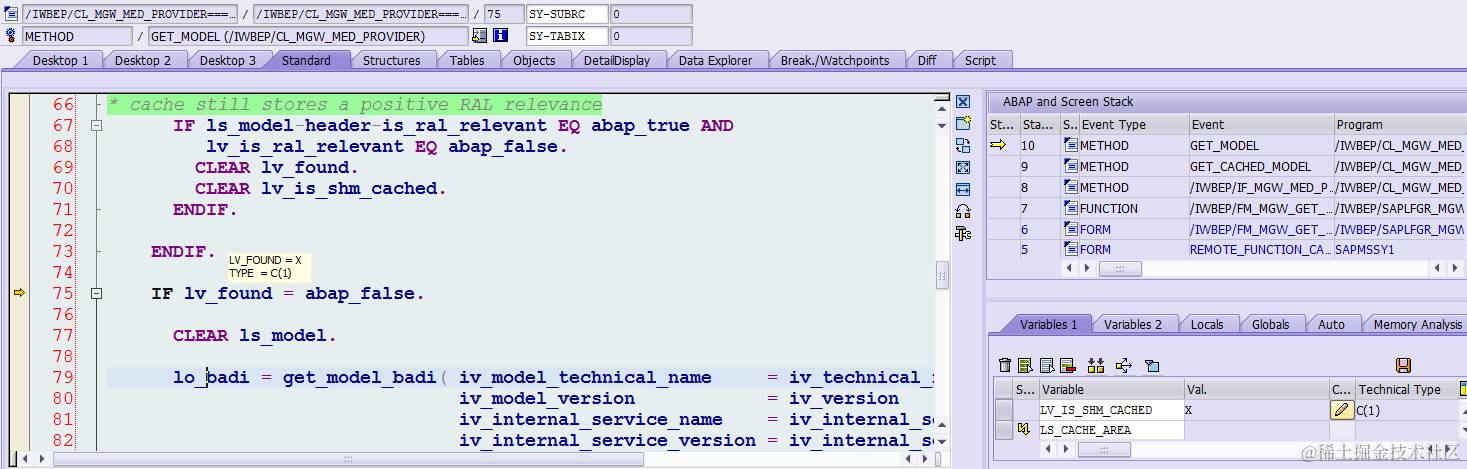The height and width of the screenshot is (469, 1467).
Task: Open the Break./Watchpoints tab
Action: (835, 60)
